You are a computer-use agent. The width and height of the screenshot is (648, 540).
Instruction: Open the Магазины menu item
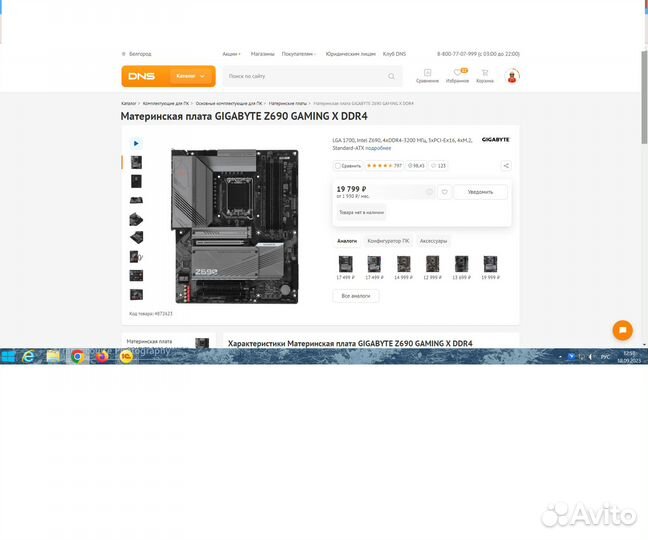point(262,54)
